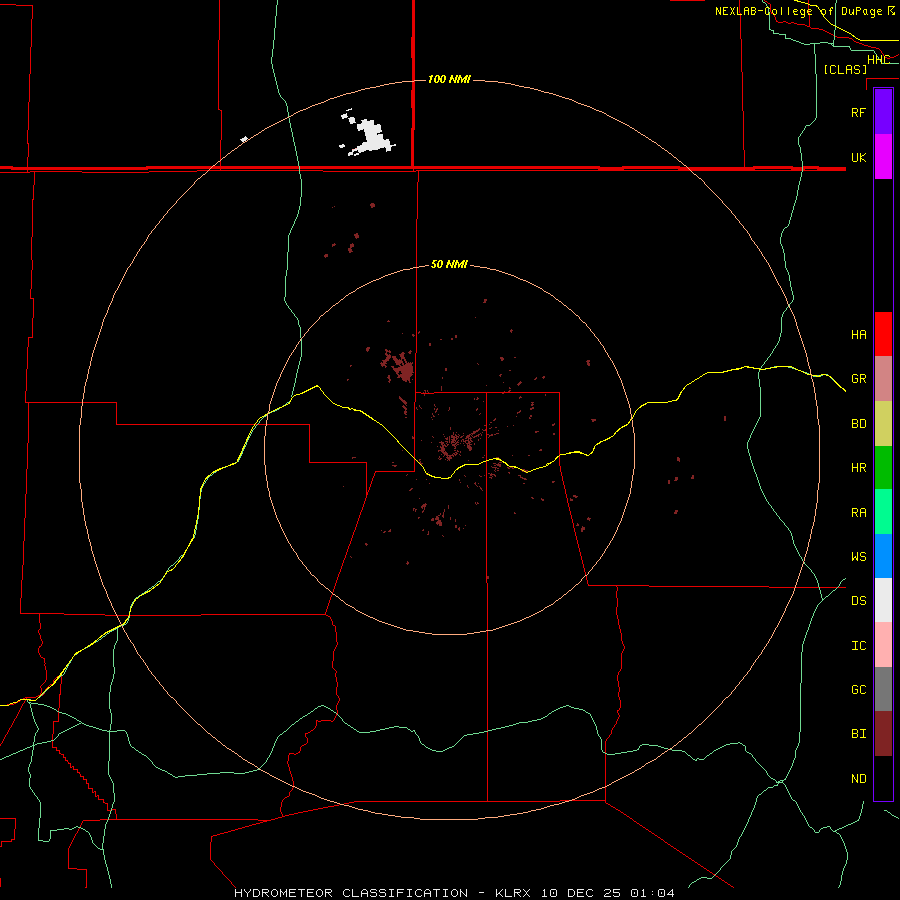Click the WS legend label
Image resolution: width=900 pixels, height=900 pixels.
click(858, 556)
